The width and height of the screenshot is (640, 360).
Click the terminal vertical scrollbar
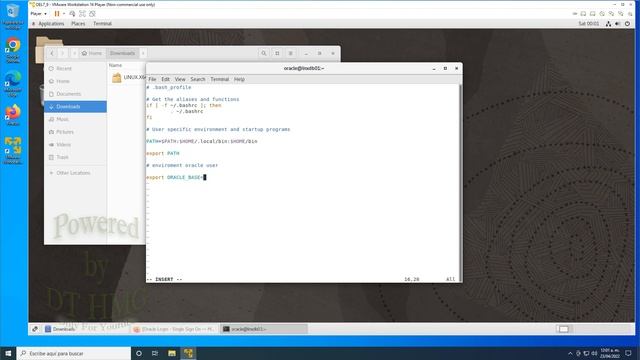pyautogui.click(x=460, y=182)
